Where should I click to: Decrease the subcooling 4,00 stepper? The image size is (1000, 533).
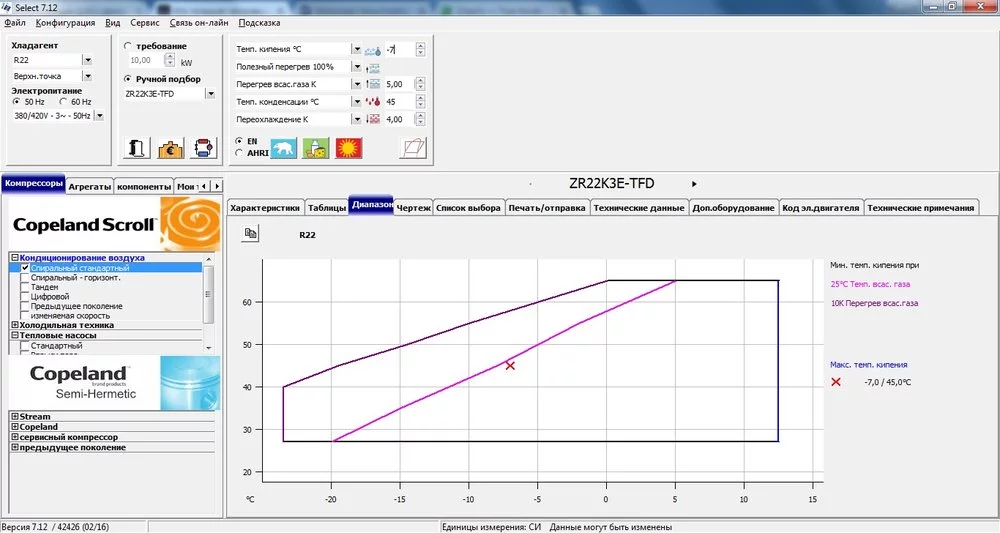[x=420, y=122]
